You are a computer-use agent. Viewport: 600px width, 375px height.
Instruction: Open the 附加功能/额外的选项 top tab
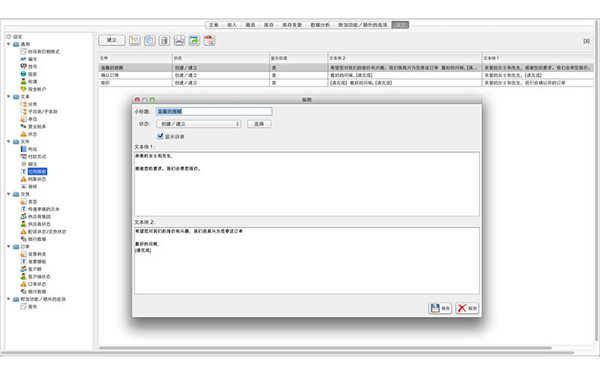(x=363, y=25)
